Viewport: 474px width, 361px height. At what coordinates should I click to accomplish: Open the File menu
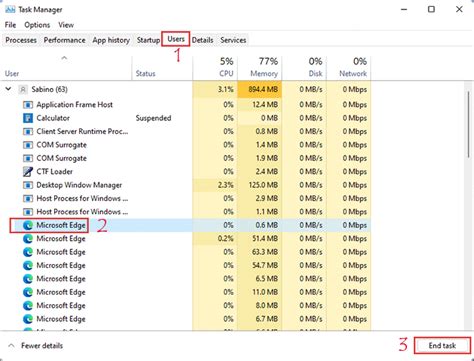pos(10,25)
